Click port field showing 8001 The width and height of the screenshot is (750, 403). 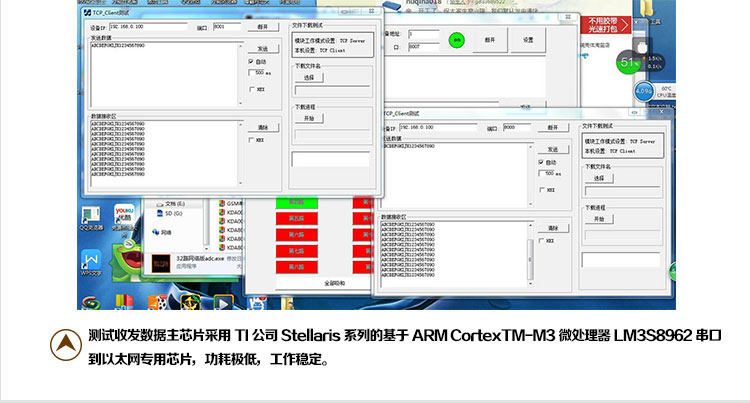click(x=227, y=27)
